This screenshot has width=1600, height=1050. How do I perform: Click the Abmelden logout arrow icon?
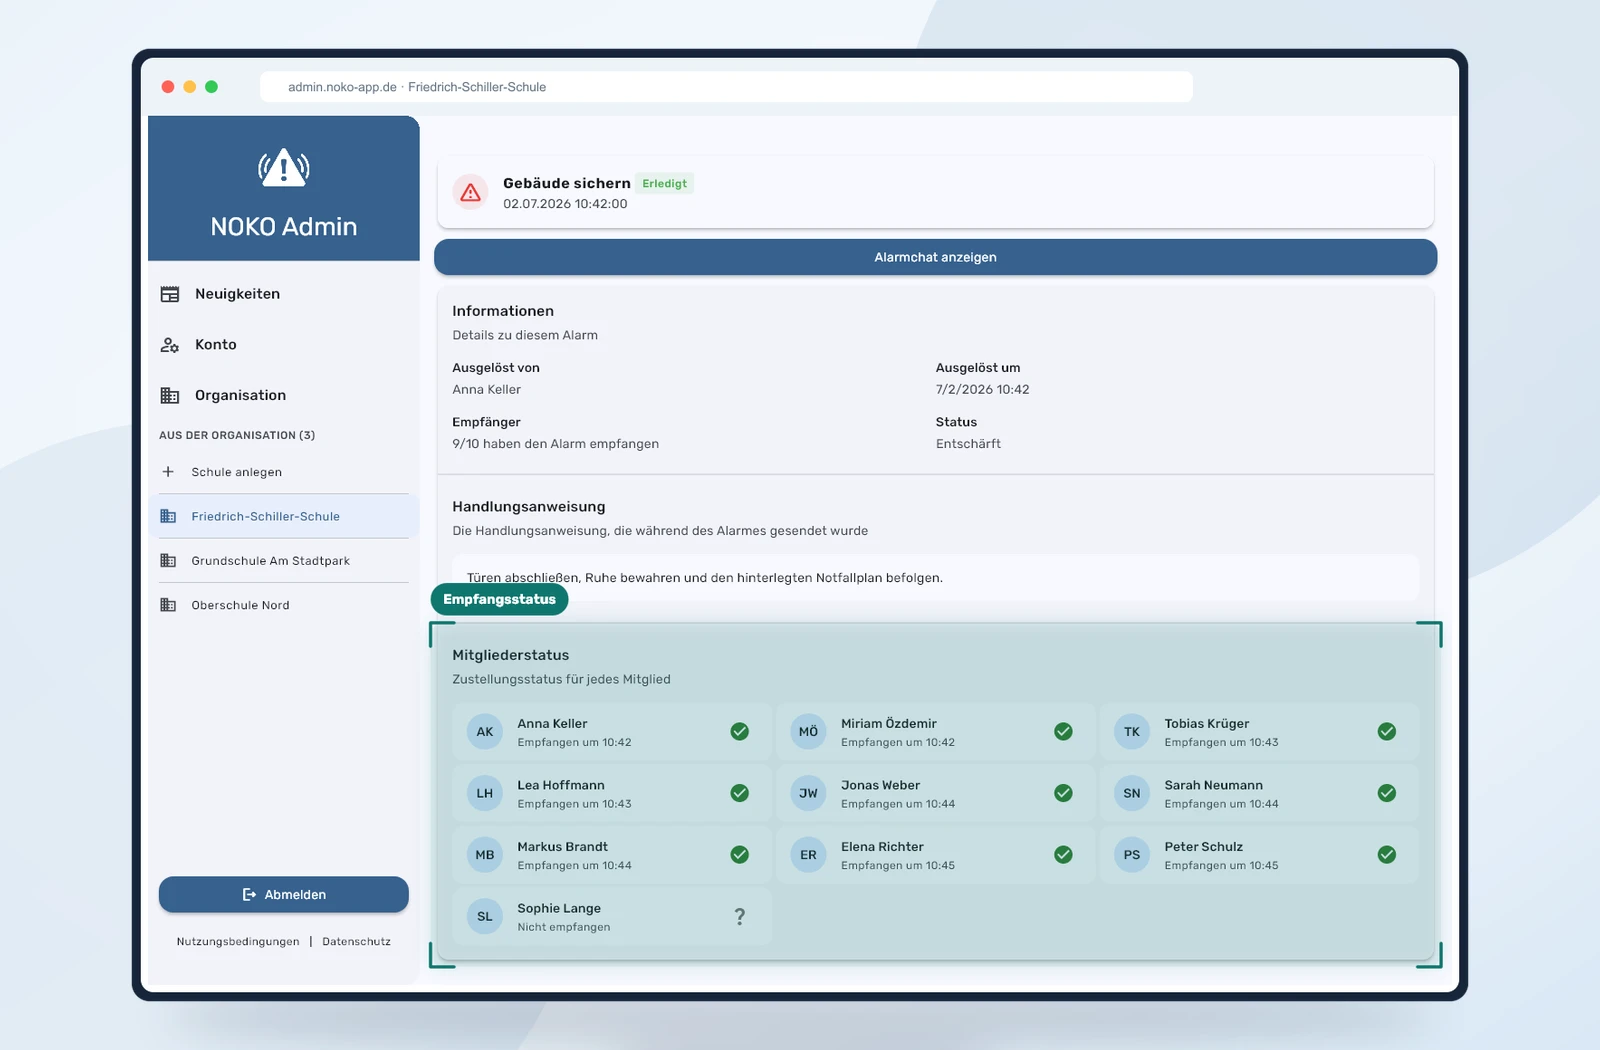(249, 895)
